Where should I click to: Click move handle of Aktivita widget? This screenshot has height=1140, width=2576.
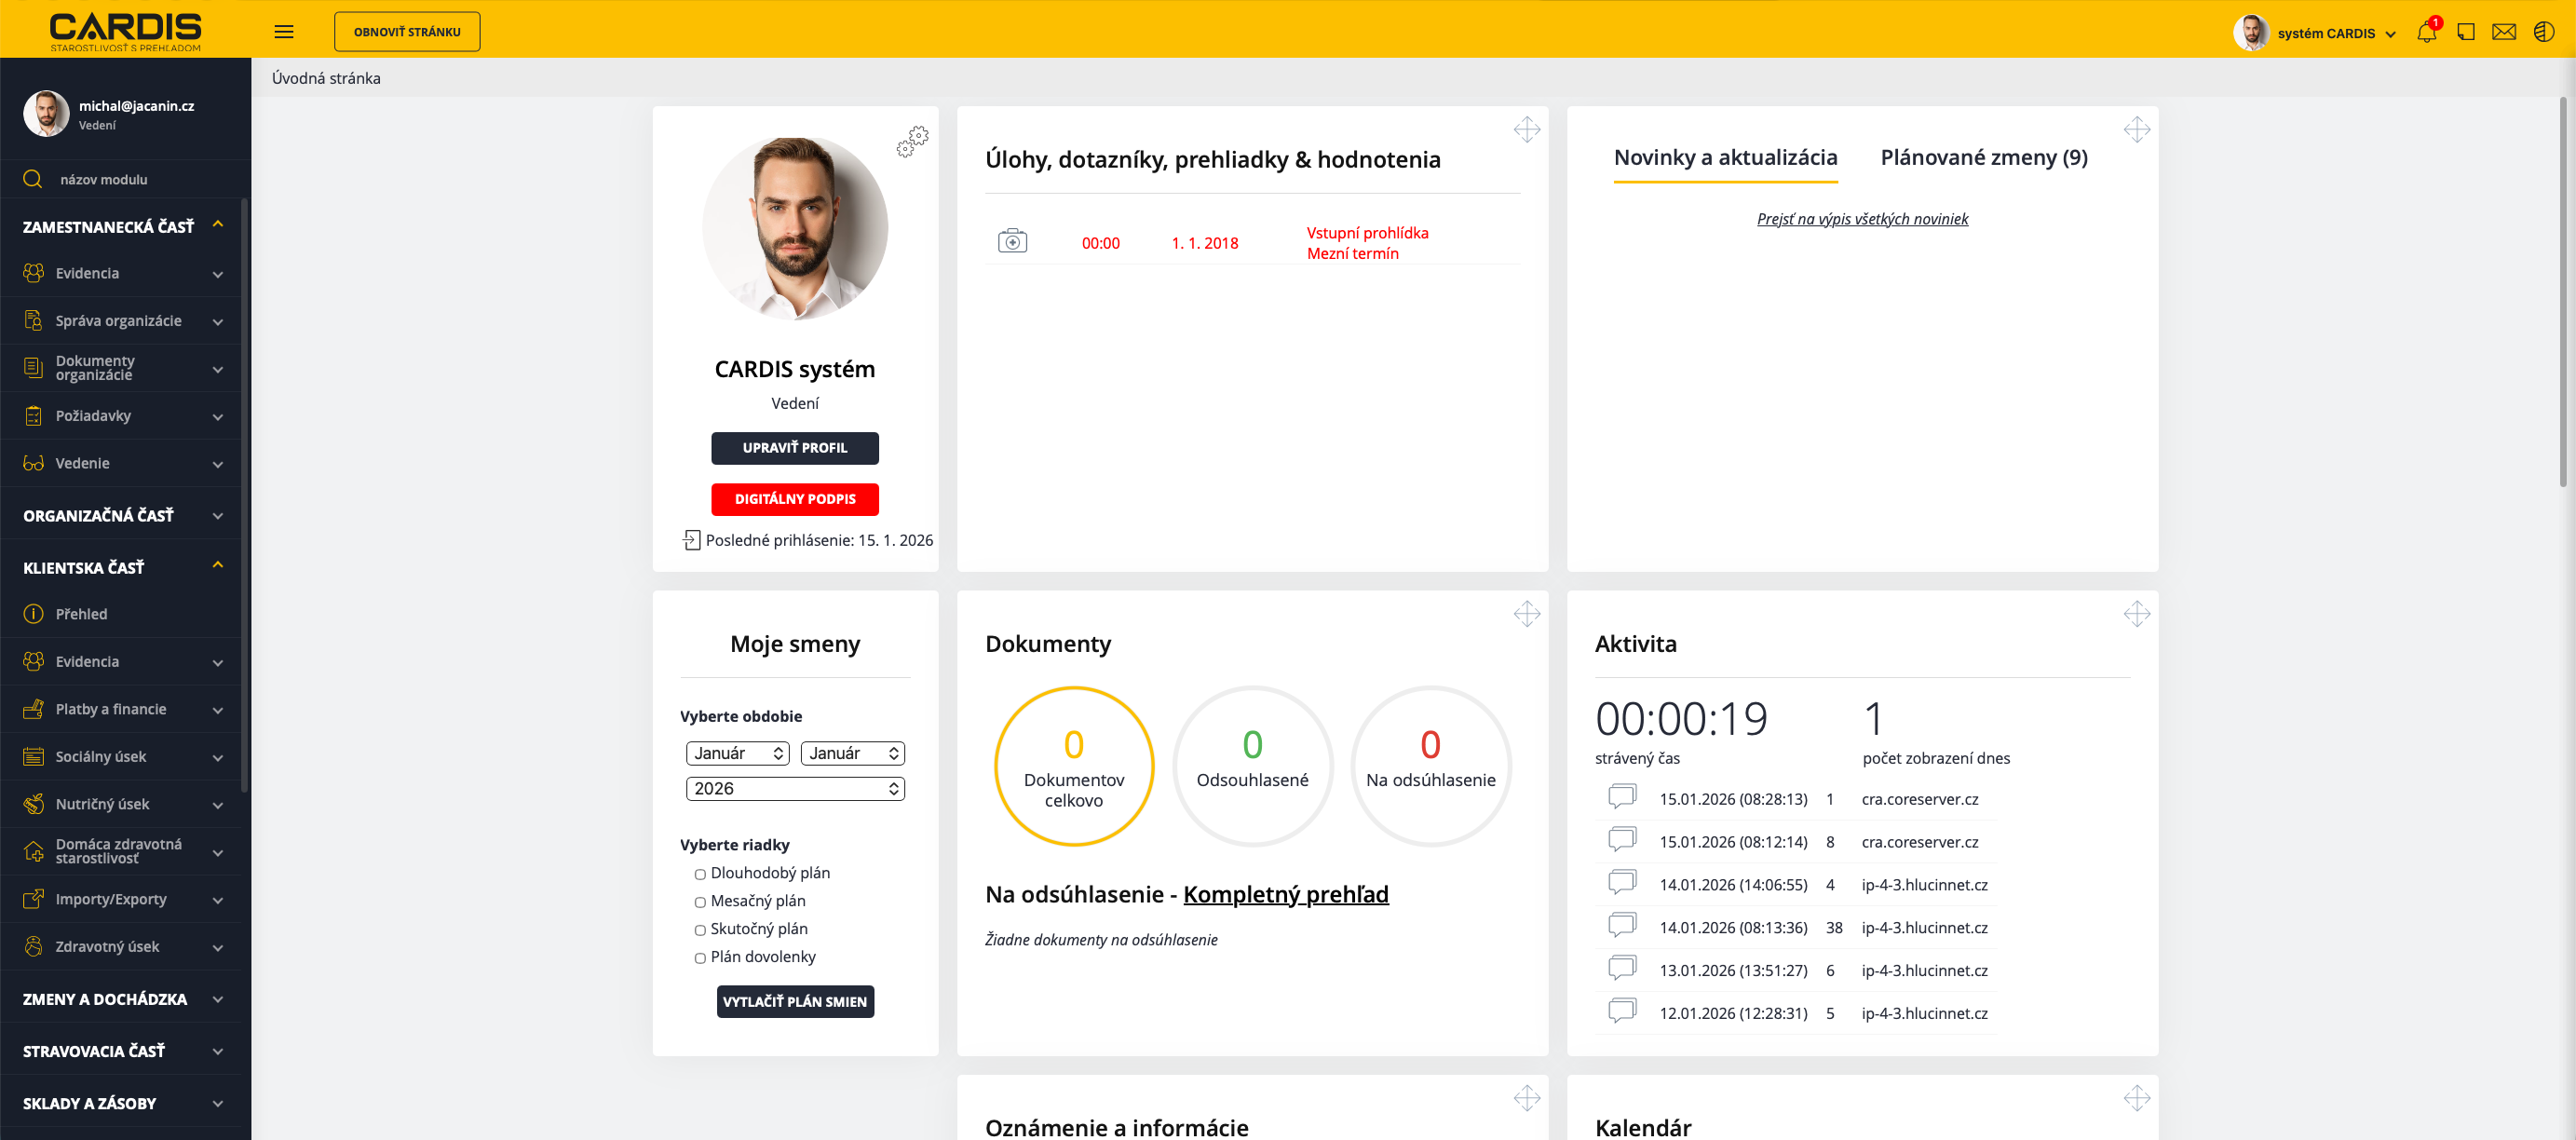tap(2136, 614)
